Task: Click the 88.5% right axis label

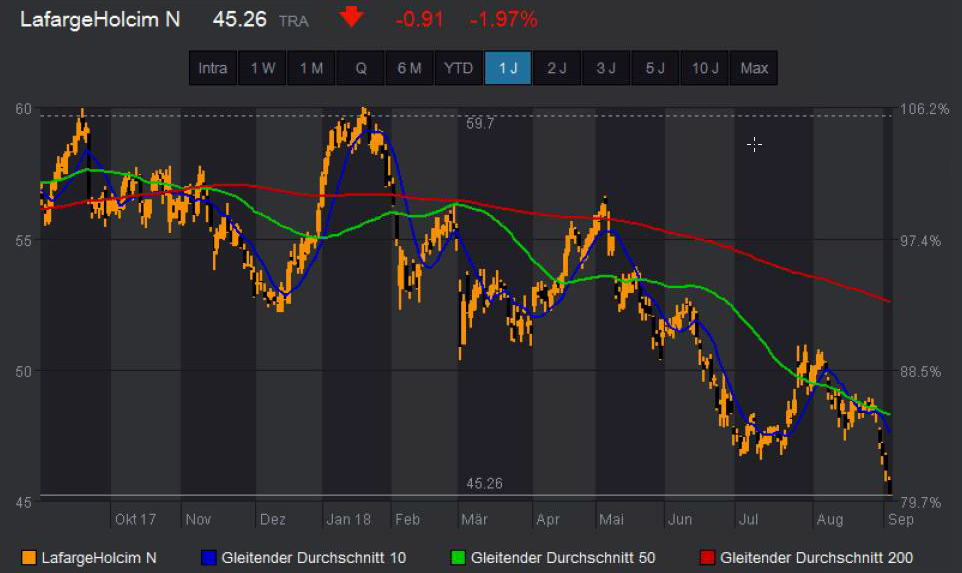Action: point(920,372)
